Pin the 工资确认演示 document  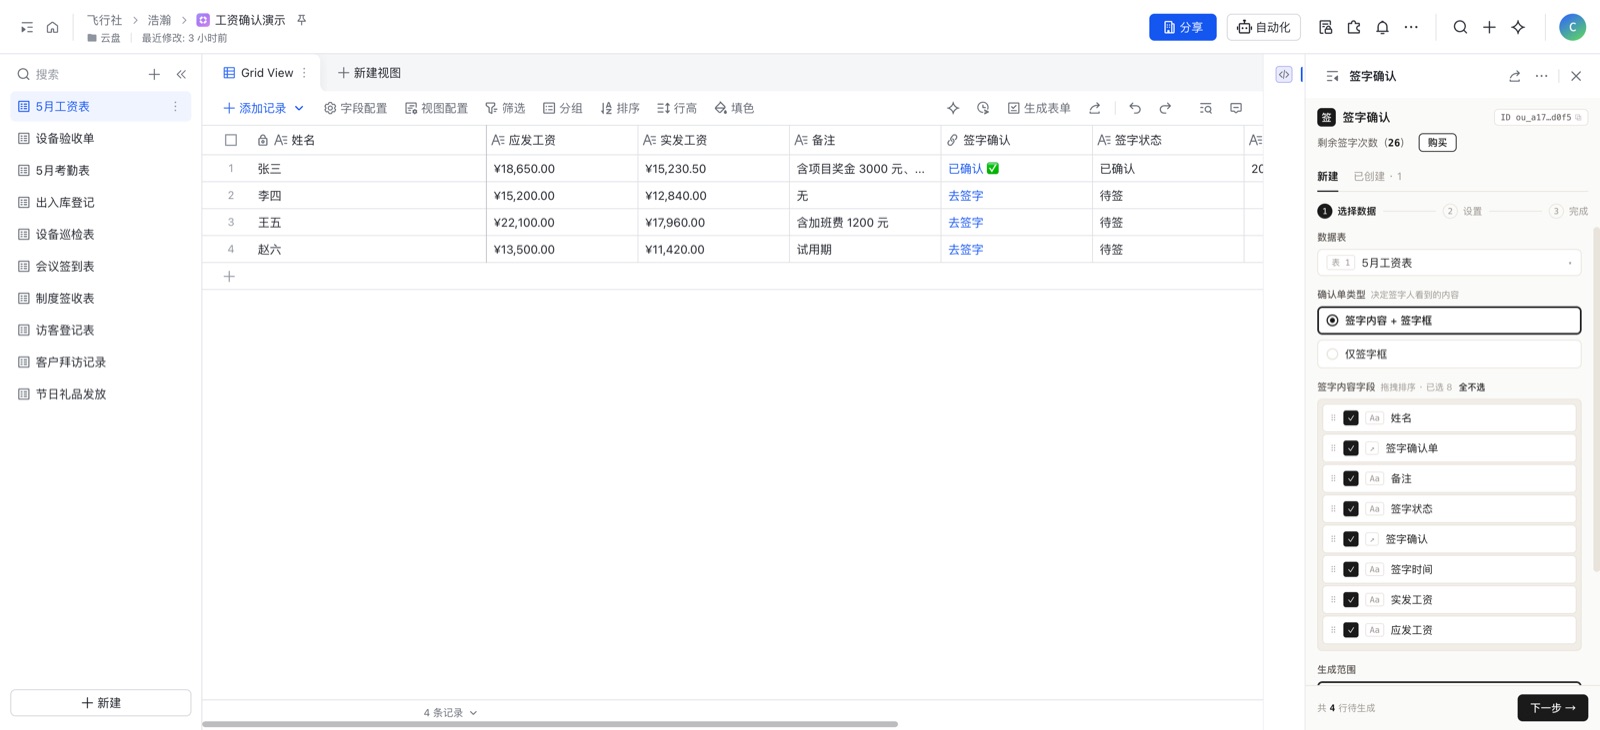[x=301, y=20]
